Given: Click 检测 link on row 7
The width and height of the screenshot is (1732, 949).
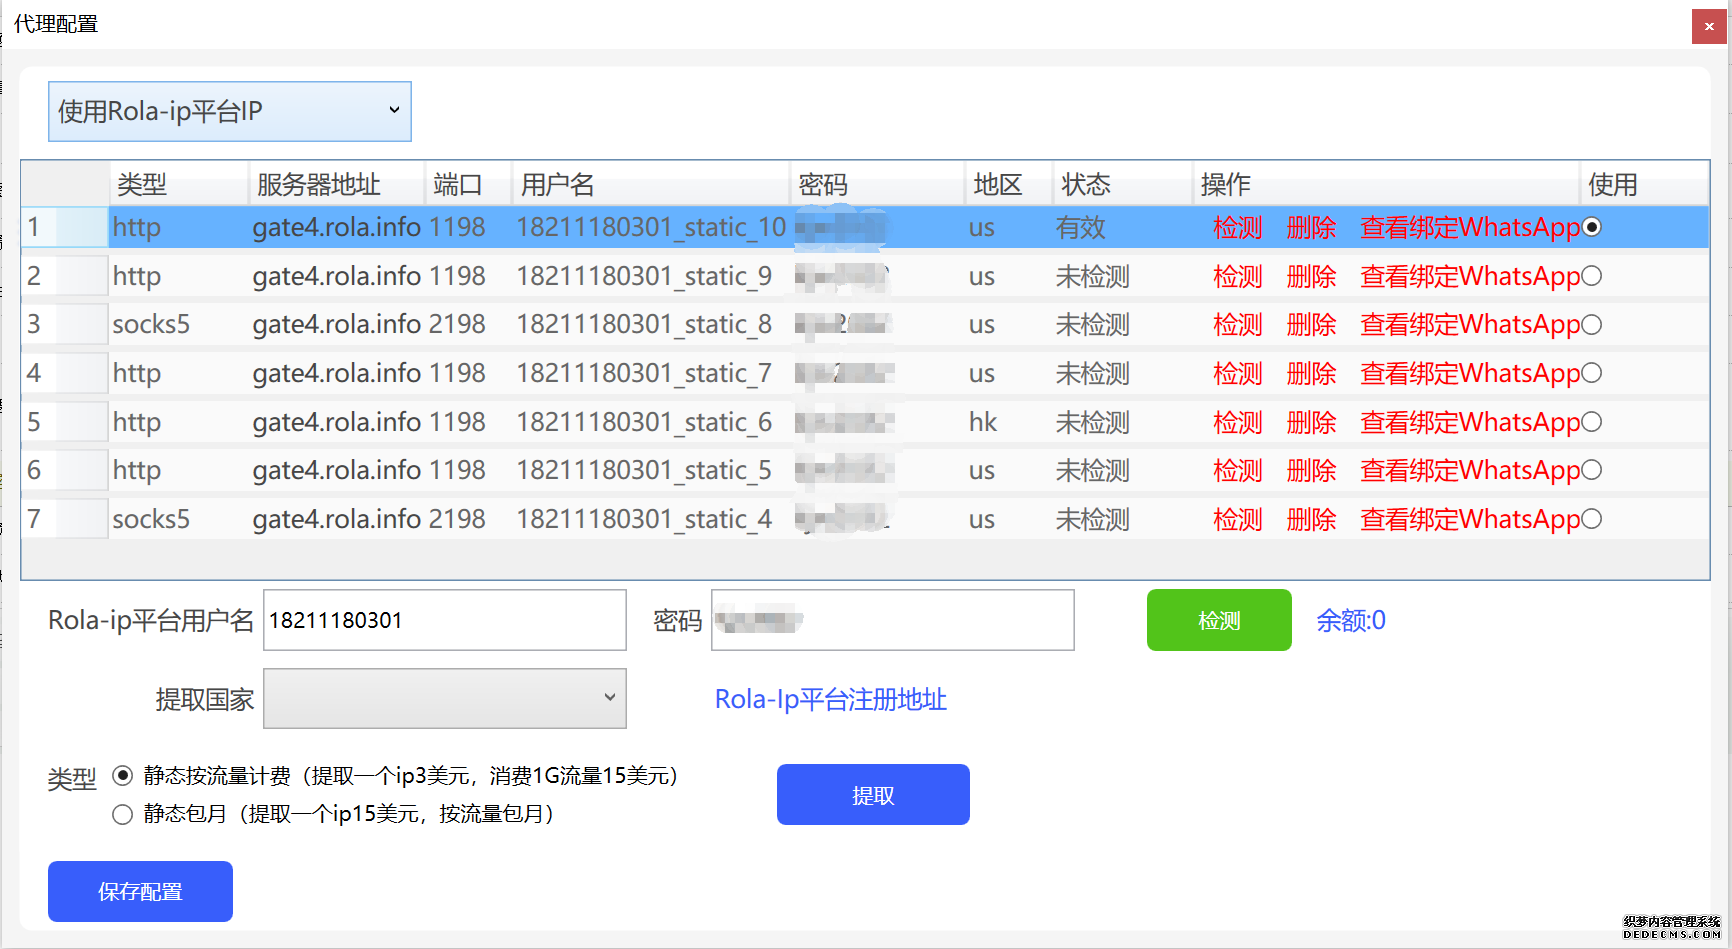Looking at the screenshot, I should [1237, 519].
